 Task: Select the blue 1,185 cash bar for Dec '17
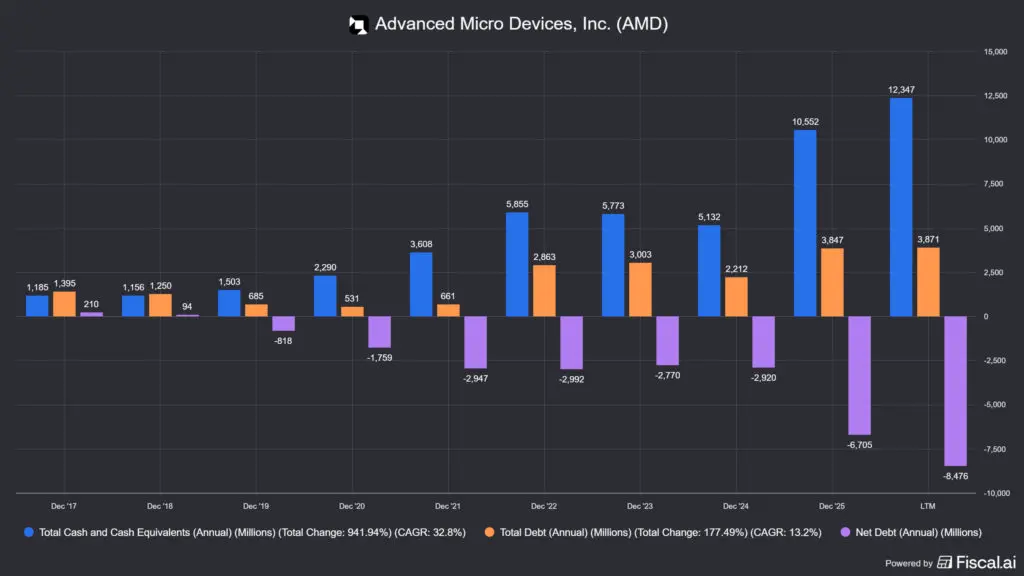pos(37,306)
